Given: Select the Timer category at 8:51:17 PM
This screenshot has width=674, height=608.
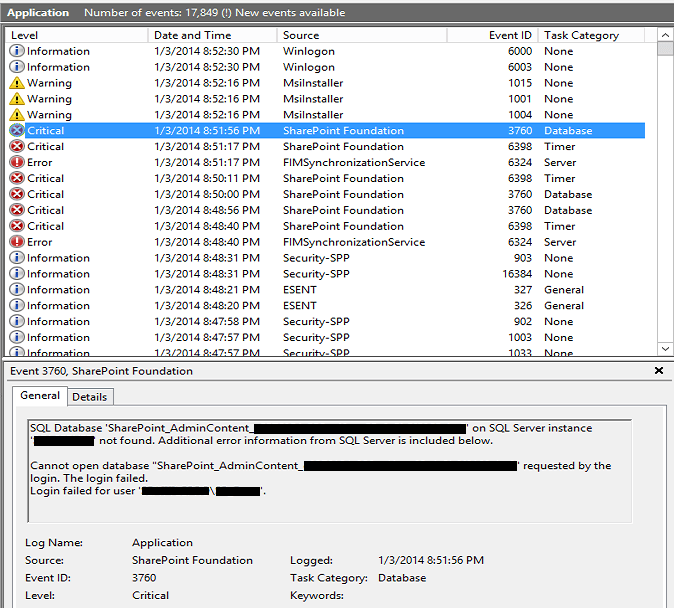Looking at the screenshot, I should click(559, 147).
